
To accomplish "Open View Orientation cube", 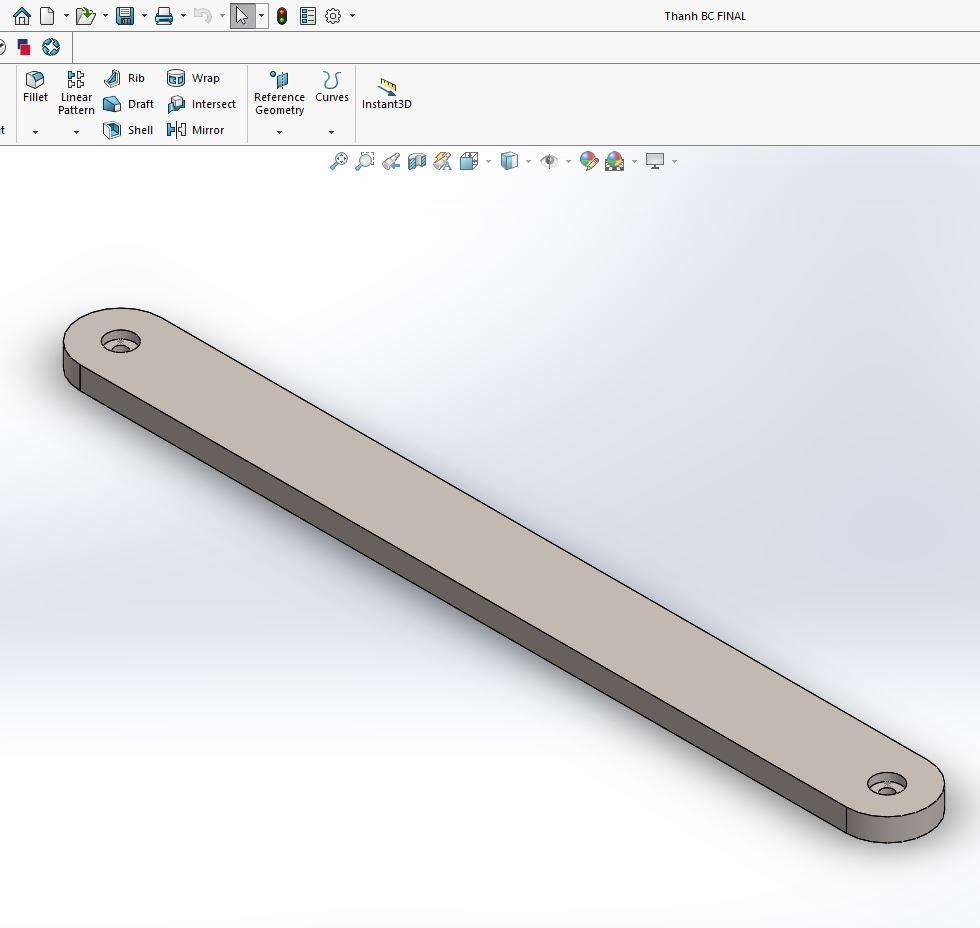I will [x=469, y=161].
